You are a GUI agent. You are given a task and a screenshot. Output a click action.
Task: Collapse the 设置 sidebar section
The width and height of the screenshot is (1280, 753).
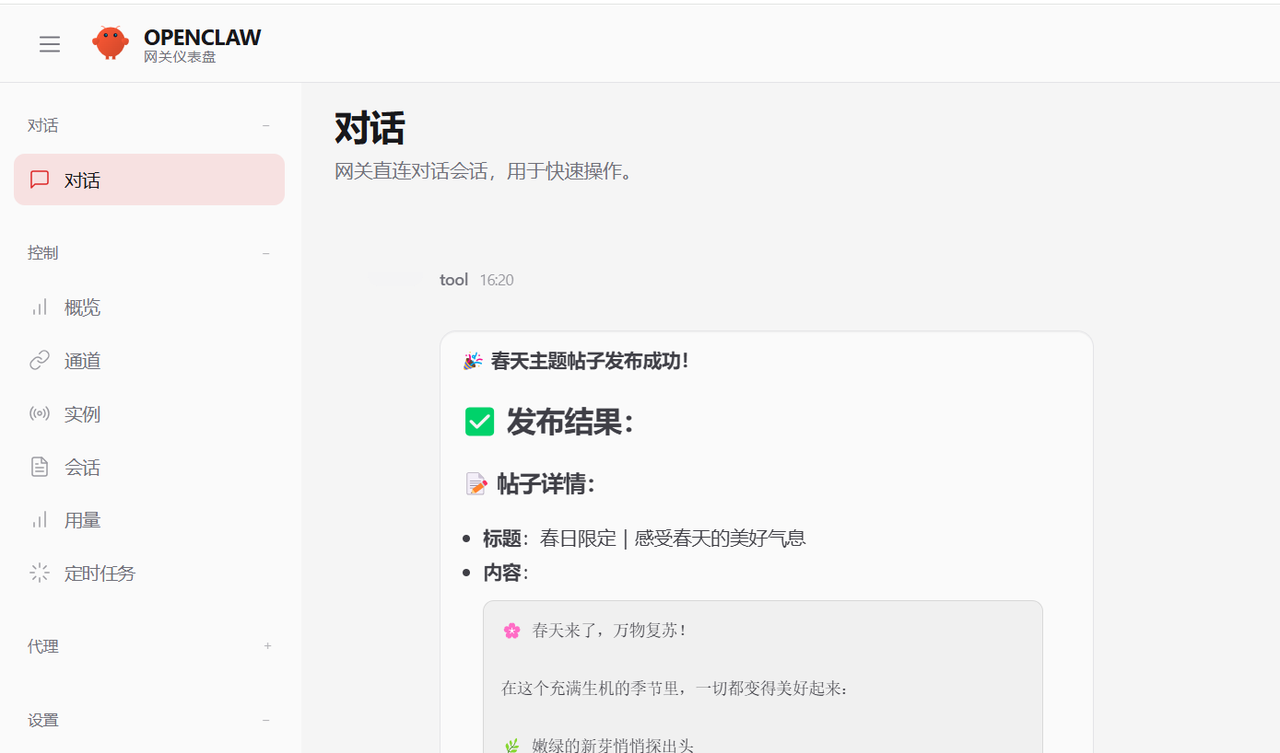click(x=266, y=720)
